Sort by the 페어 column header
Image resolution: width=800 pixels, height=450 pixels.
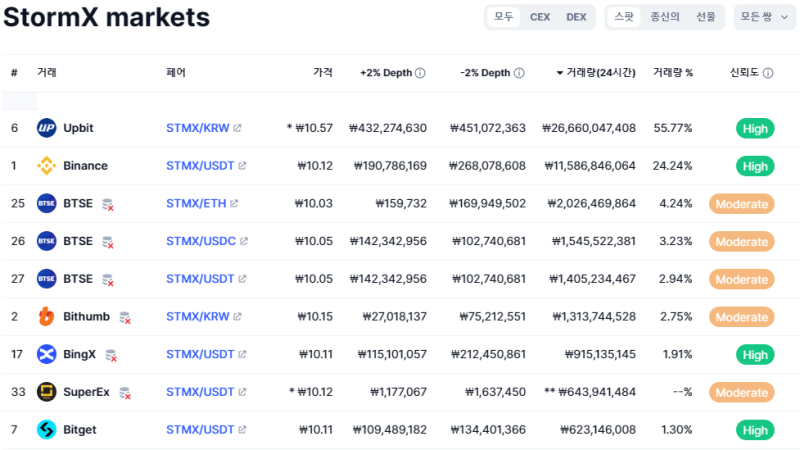click(x=176, y=73)
